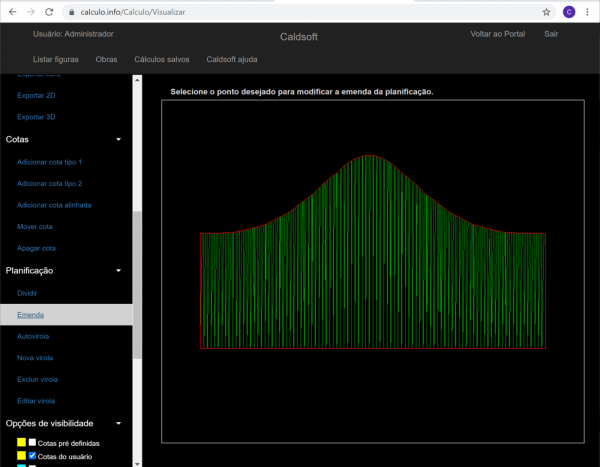Uncheck the Cotas do usuário checkbox
600x467 pixels.
[x=32, y=456]
